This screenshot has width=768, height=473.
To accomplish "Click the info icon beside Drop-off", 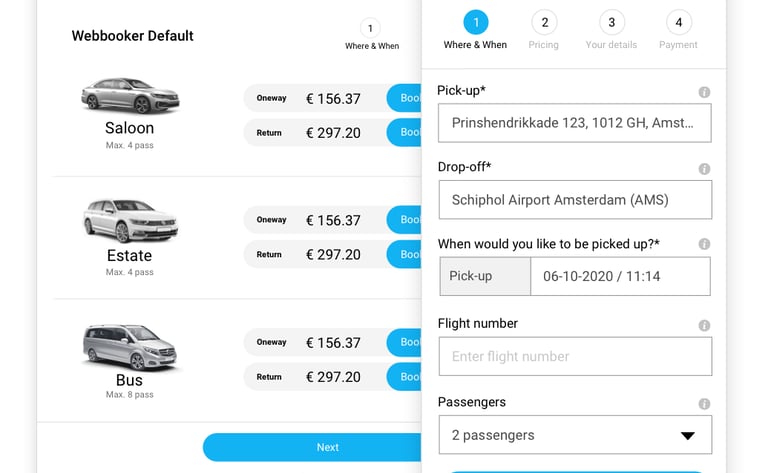I will [x=704, y=169].
